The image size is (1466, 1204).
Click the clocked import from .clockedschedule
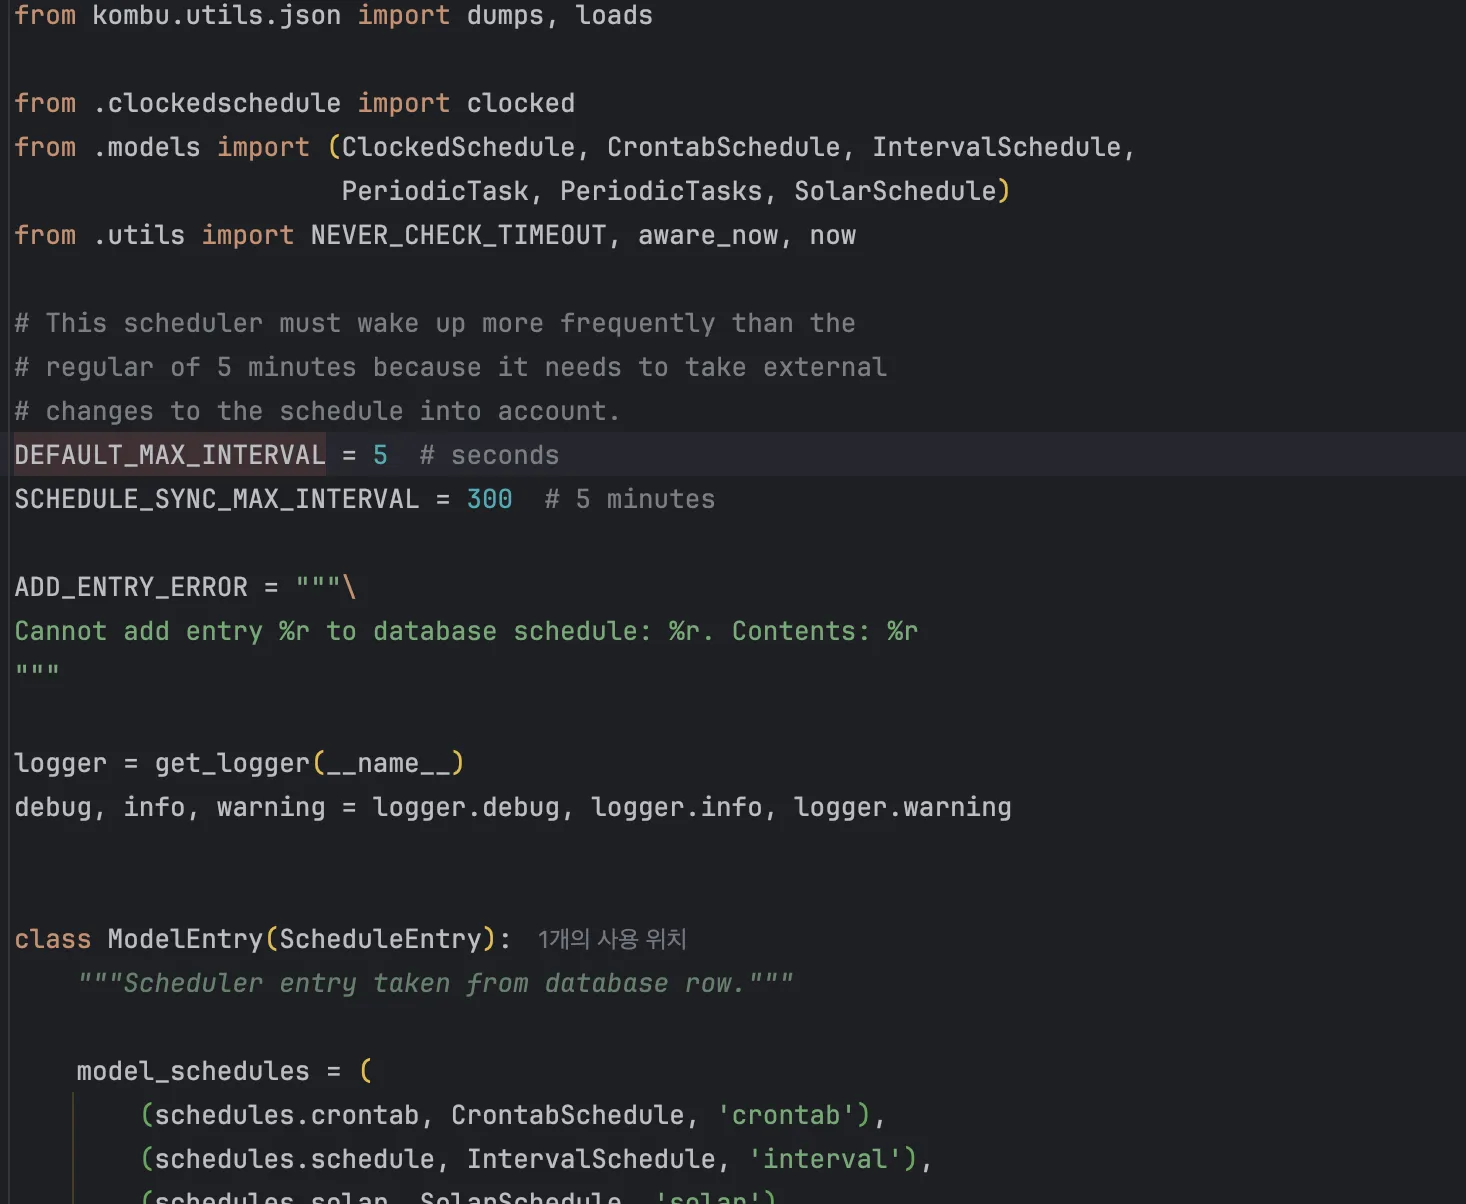tap(520, 102)
